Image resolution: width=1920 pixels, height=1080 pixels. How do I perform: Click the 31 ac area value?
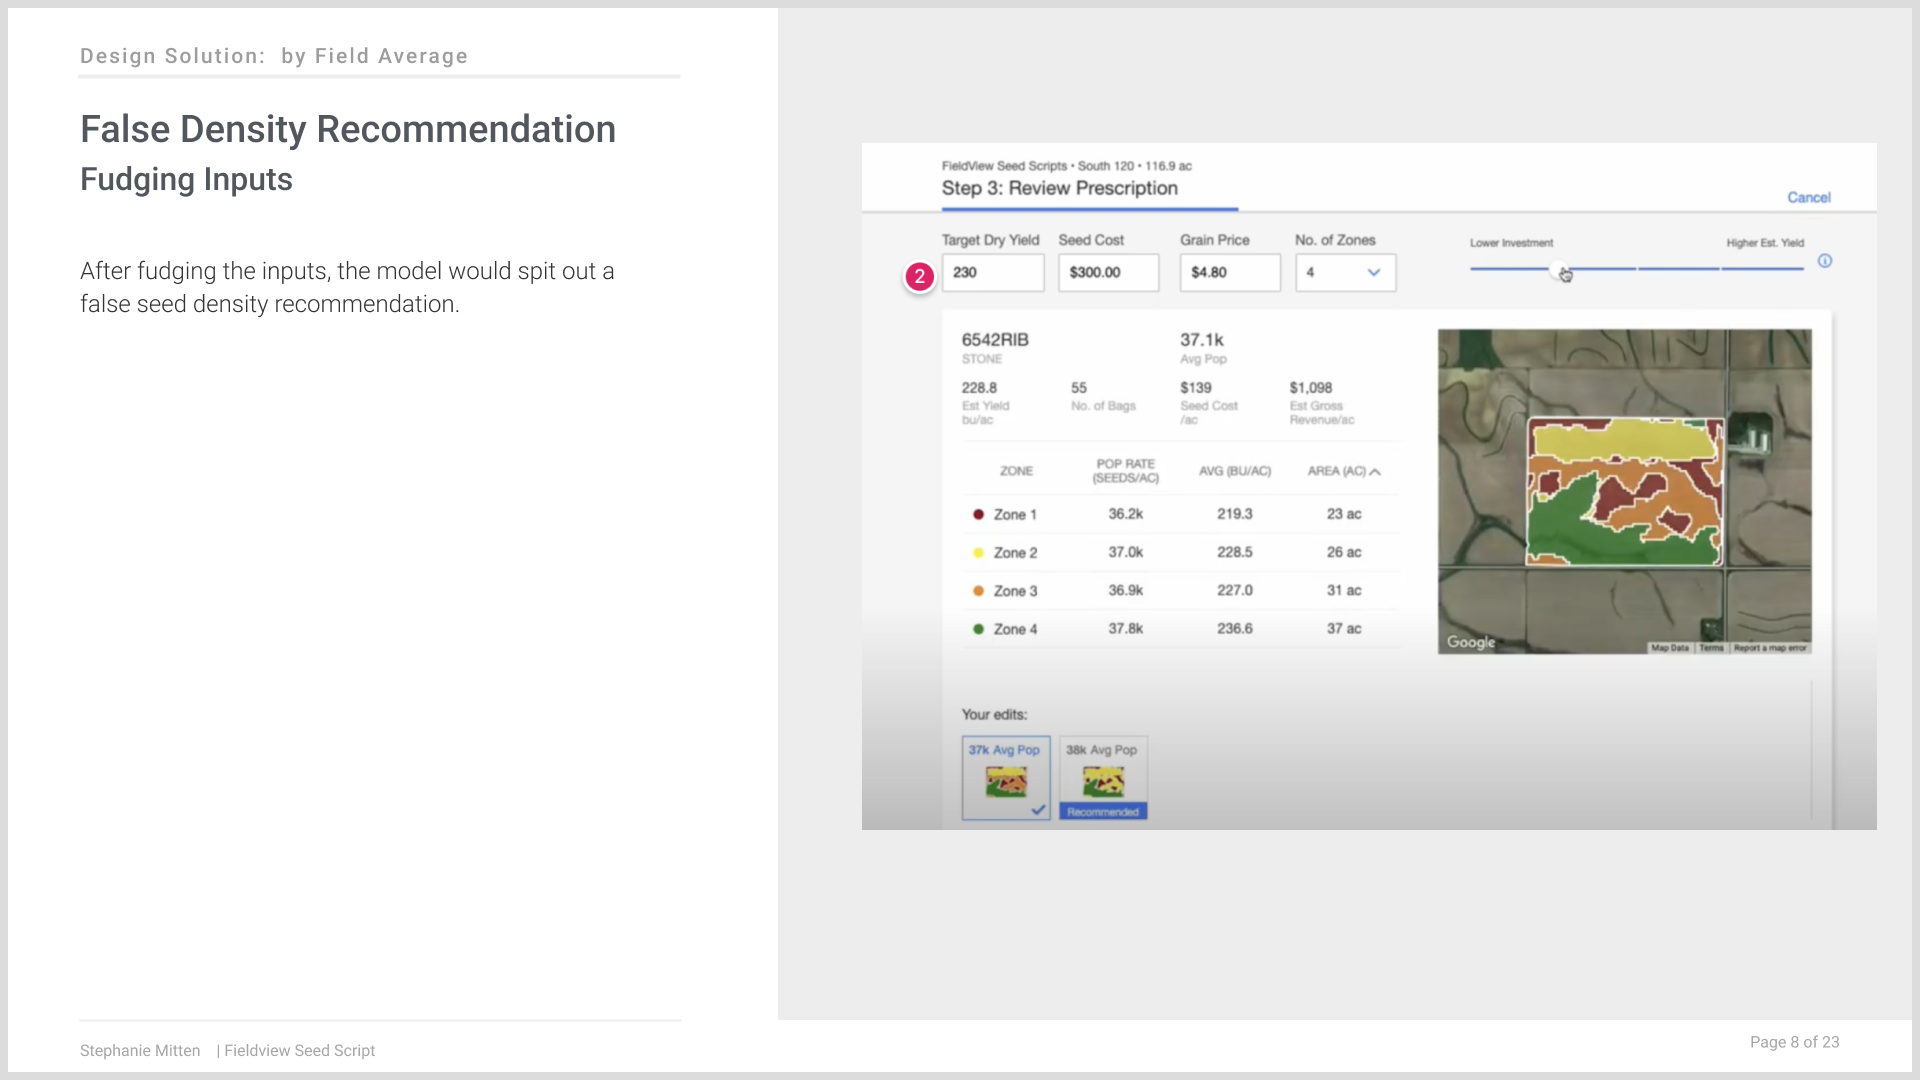click(1344, 591)
